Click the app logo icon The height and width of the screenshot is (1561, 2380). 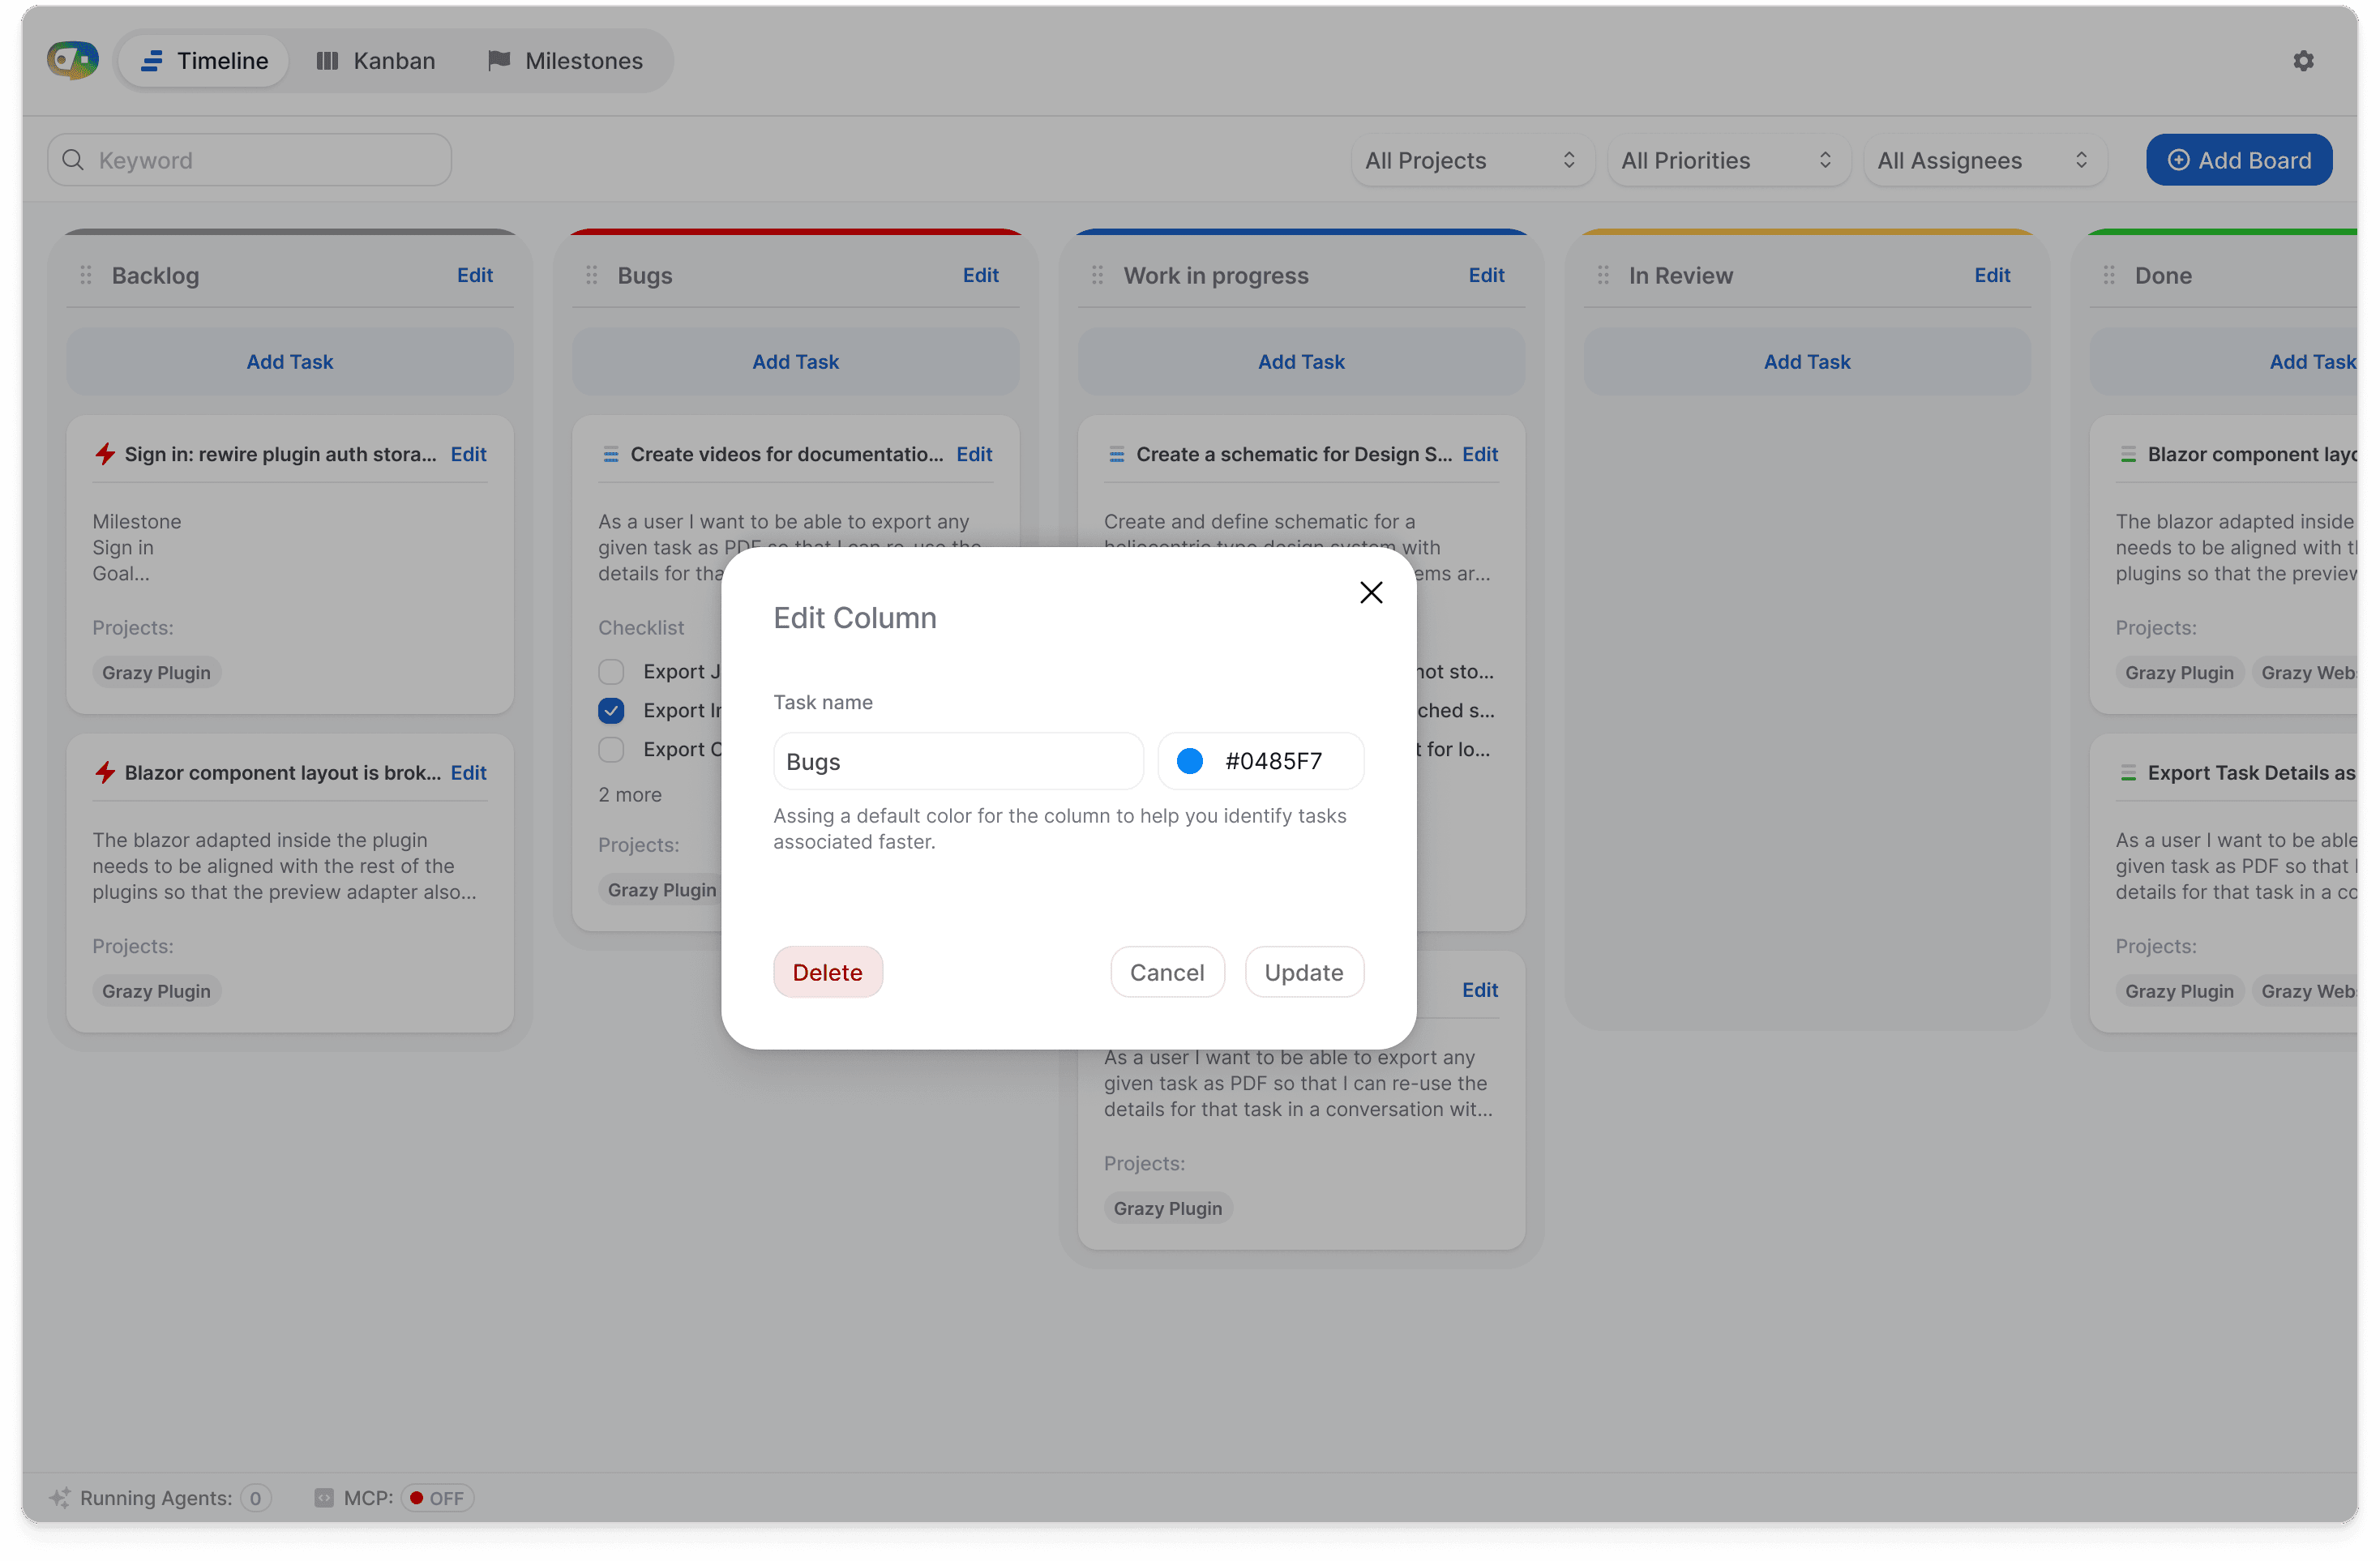(x=72, y=61)
